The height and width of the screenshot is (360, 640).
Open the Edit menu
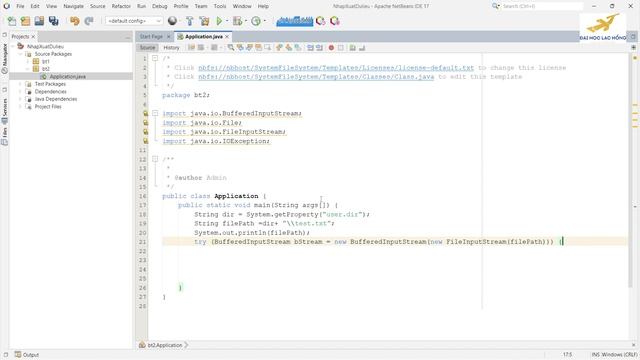35,6
